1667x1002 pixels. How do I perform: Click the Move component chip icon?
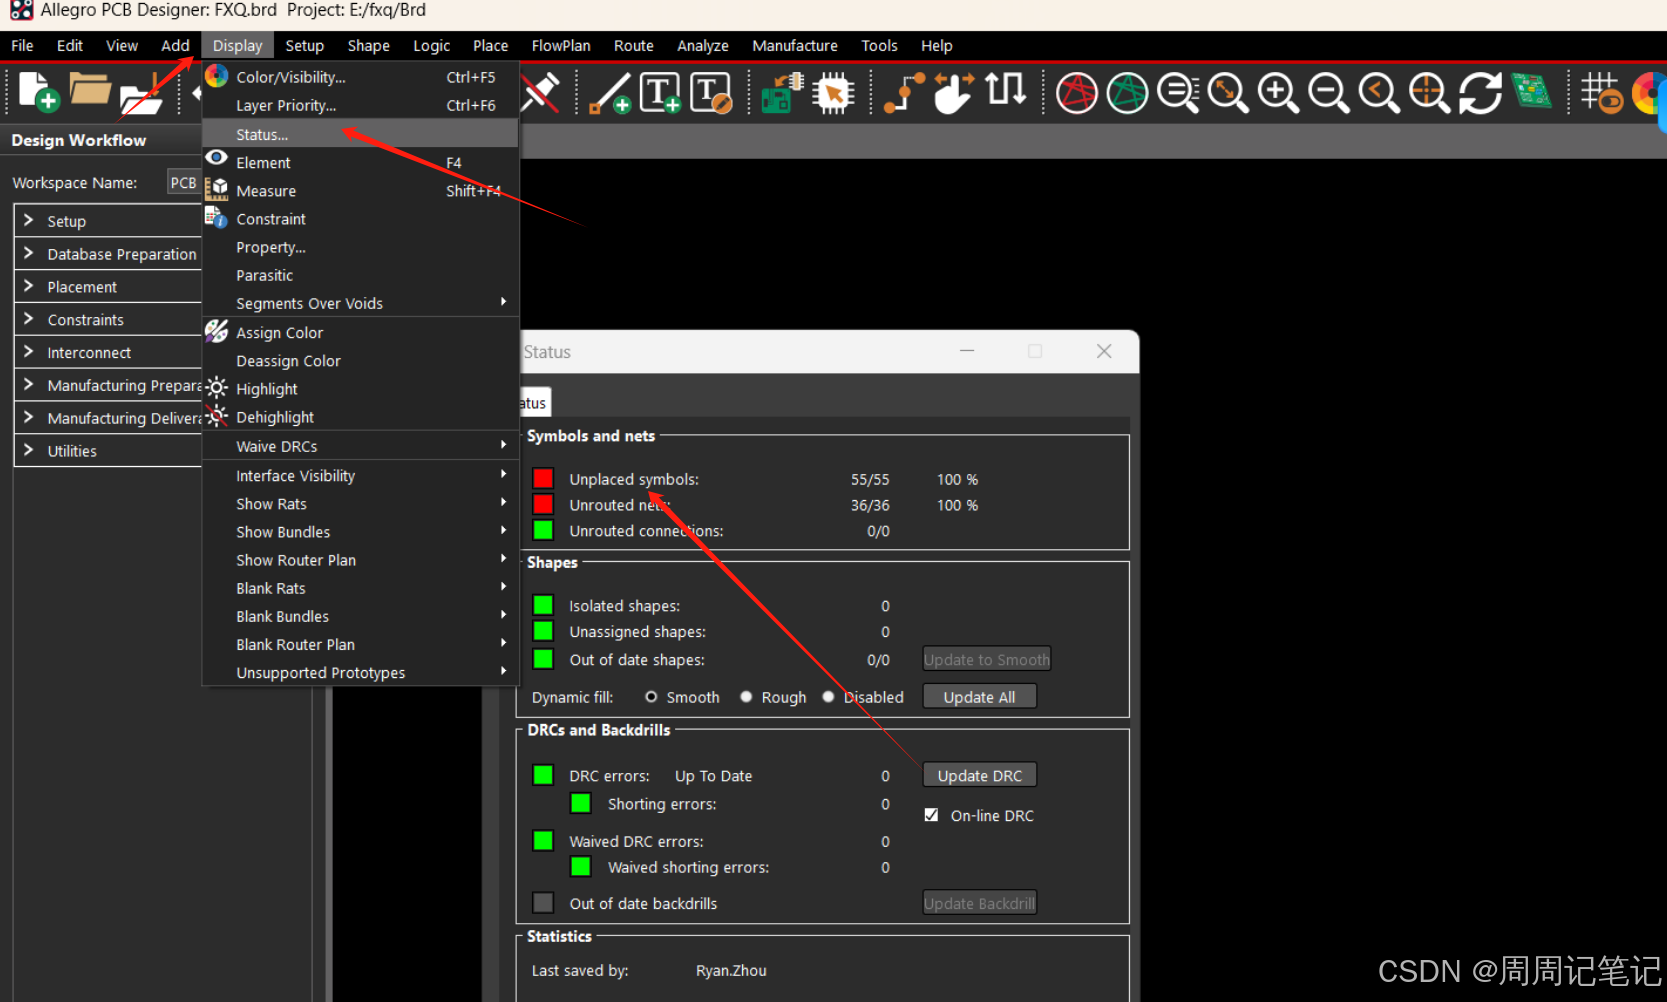[x=832, y=93]
